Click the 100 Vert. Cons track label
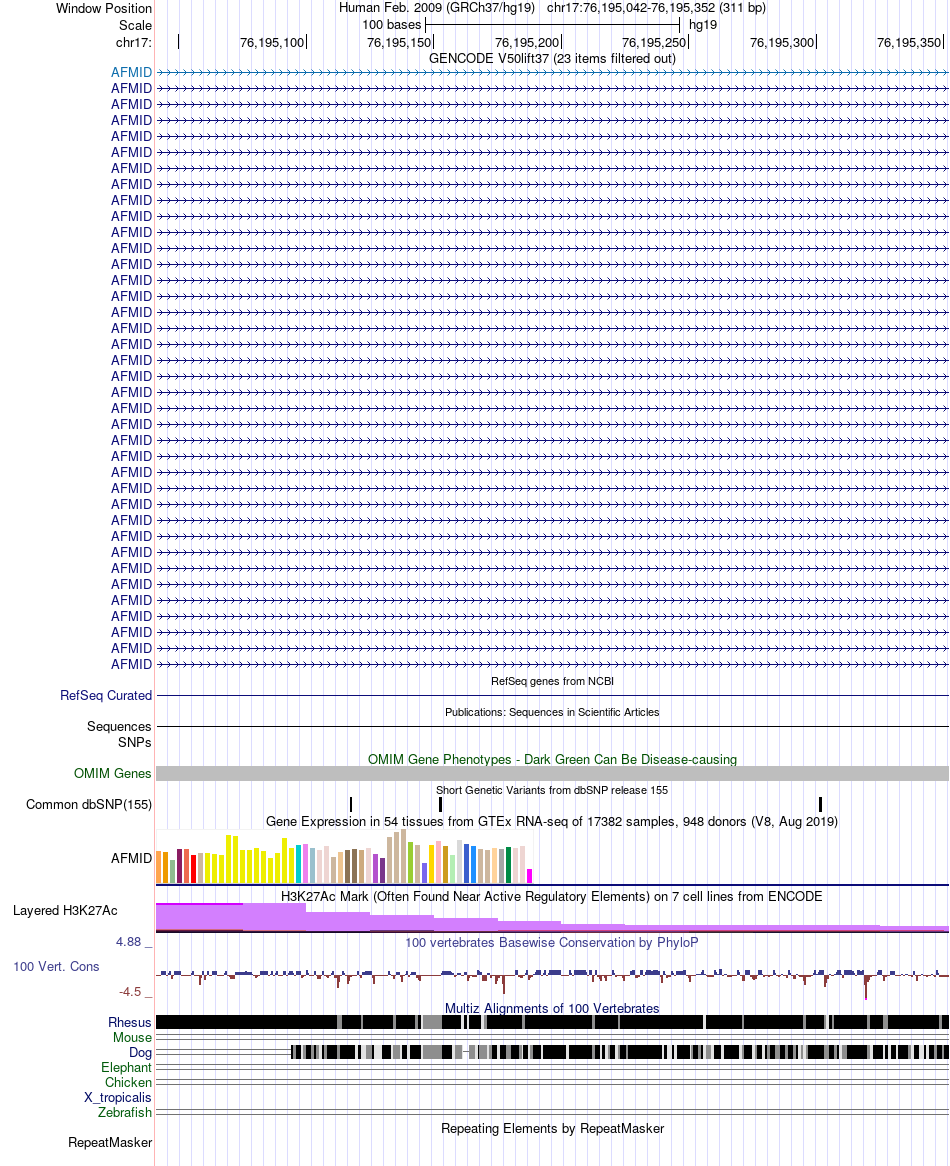950x1166 pixels. pos(56,966)
